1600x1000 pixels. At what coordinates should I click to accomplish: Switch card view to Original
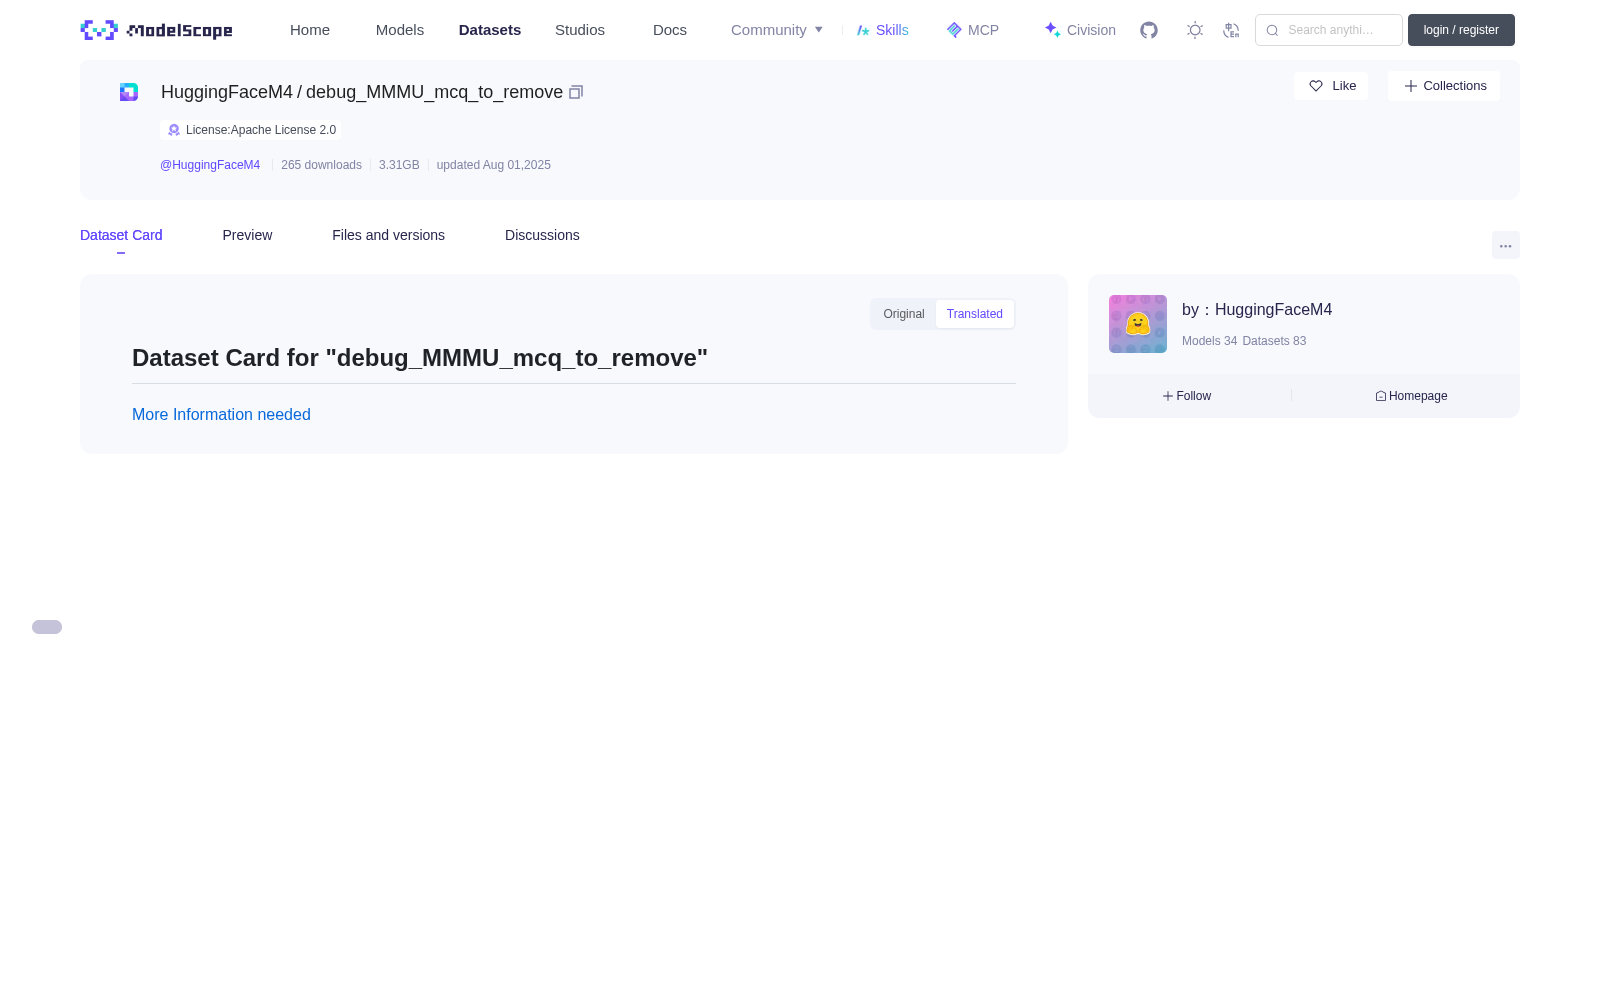[904, 314]
